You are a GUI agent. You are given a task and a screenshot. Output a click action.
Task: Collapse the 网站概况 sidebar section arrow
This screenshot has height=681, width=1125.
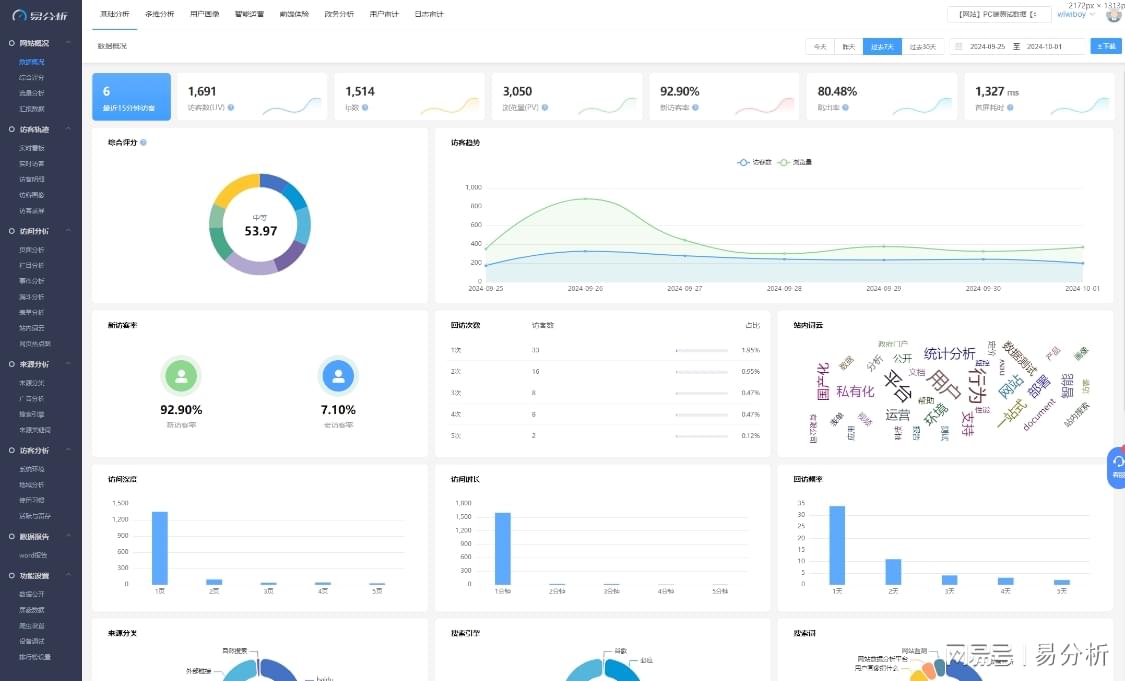click(x=68, y=43)
